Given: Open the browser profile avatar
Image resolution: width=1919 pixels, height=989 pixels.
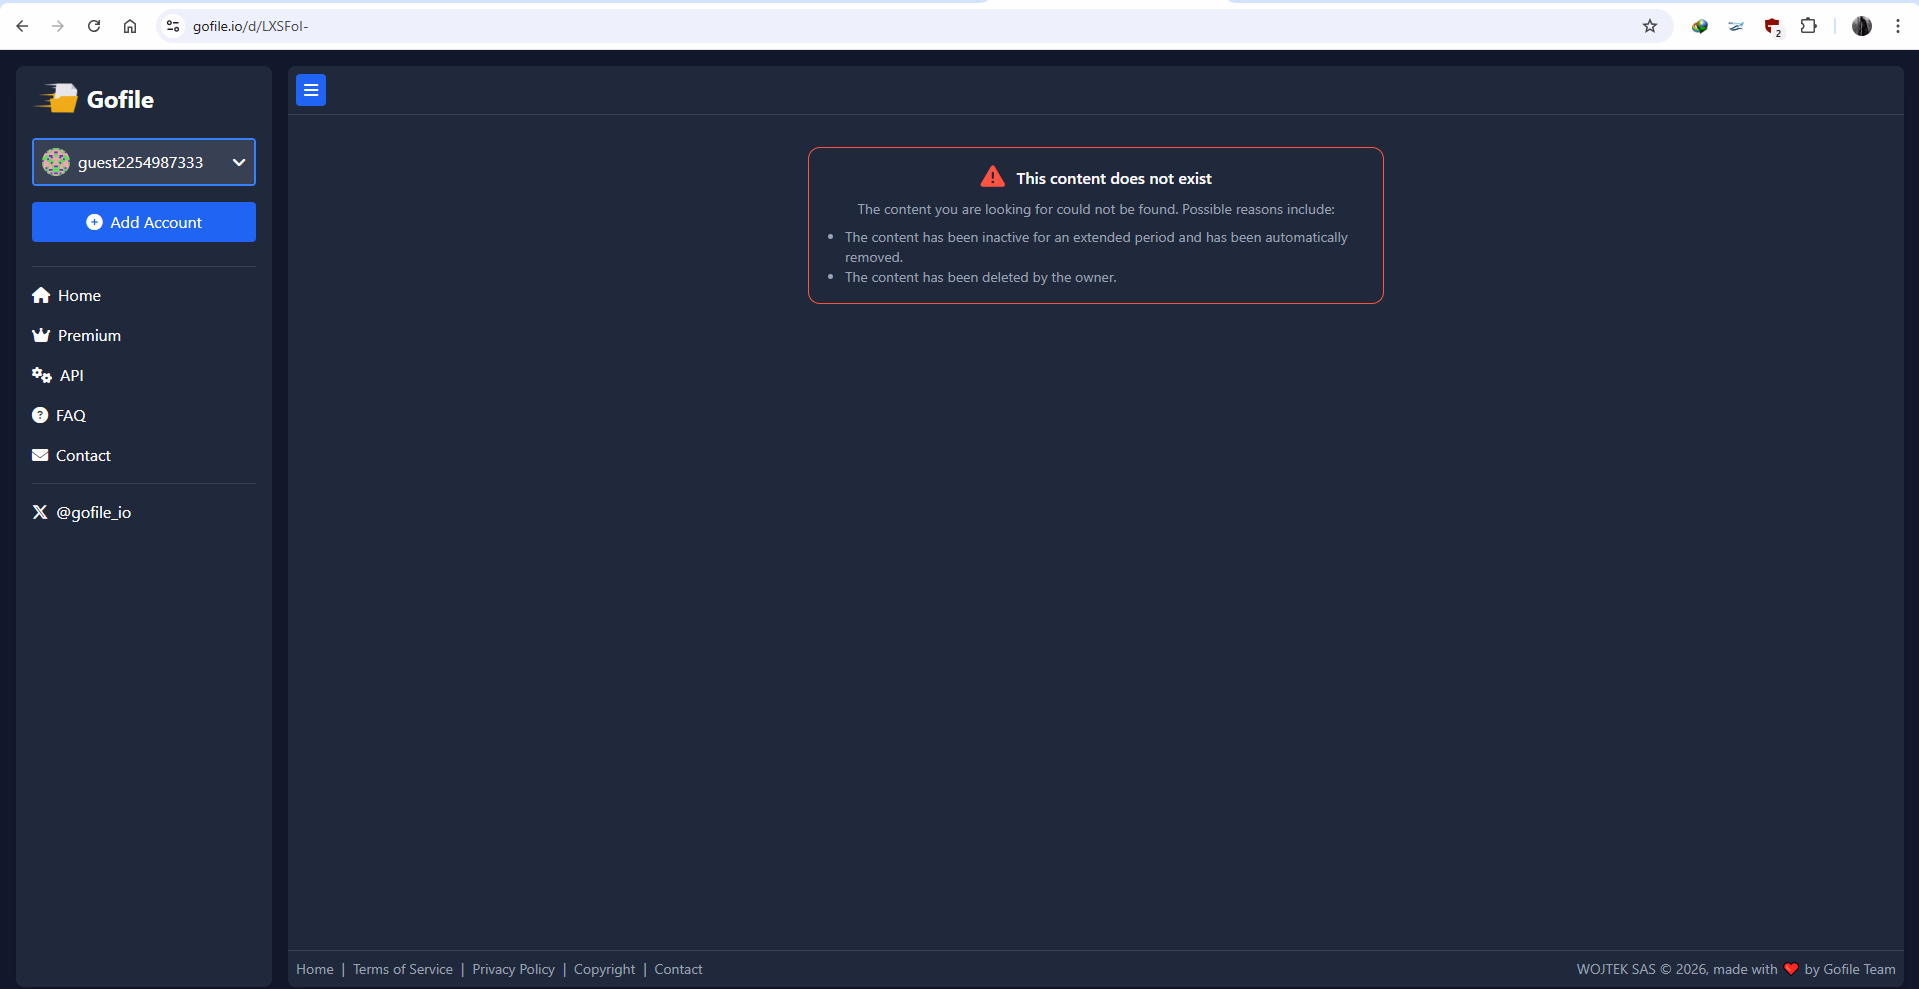Looking at the screenshot, I should (x=1862, y=26).
